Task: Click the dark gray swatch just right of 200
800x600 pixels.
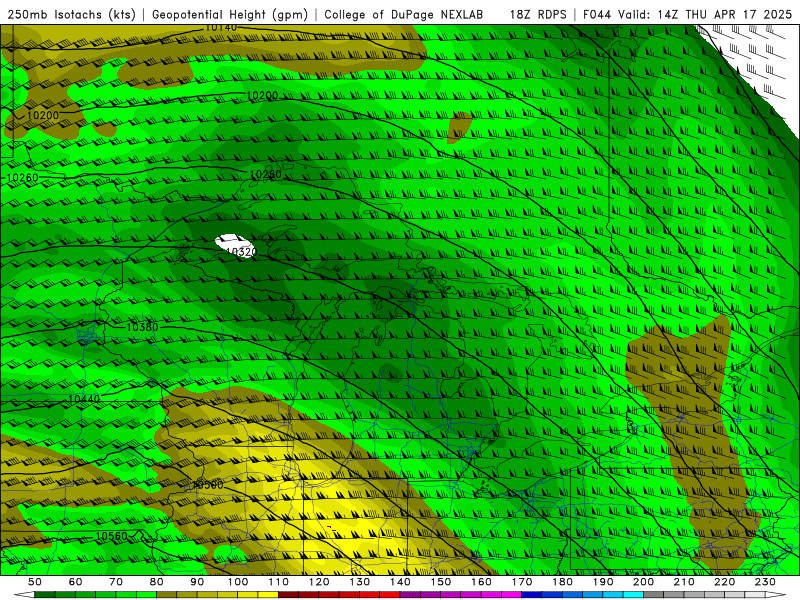Action: 655,595
